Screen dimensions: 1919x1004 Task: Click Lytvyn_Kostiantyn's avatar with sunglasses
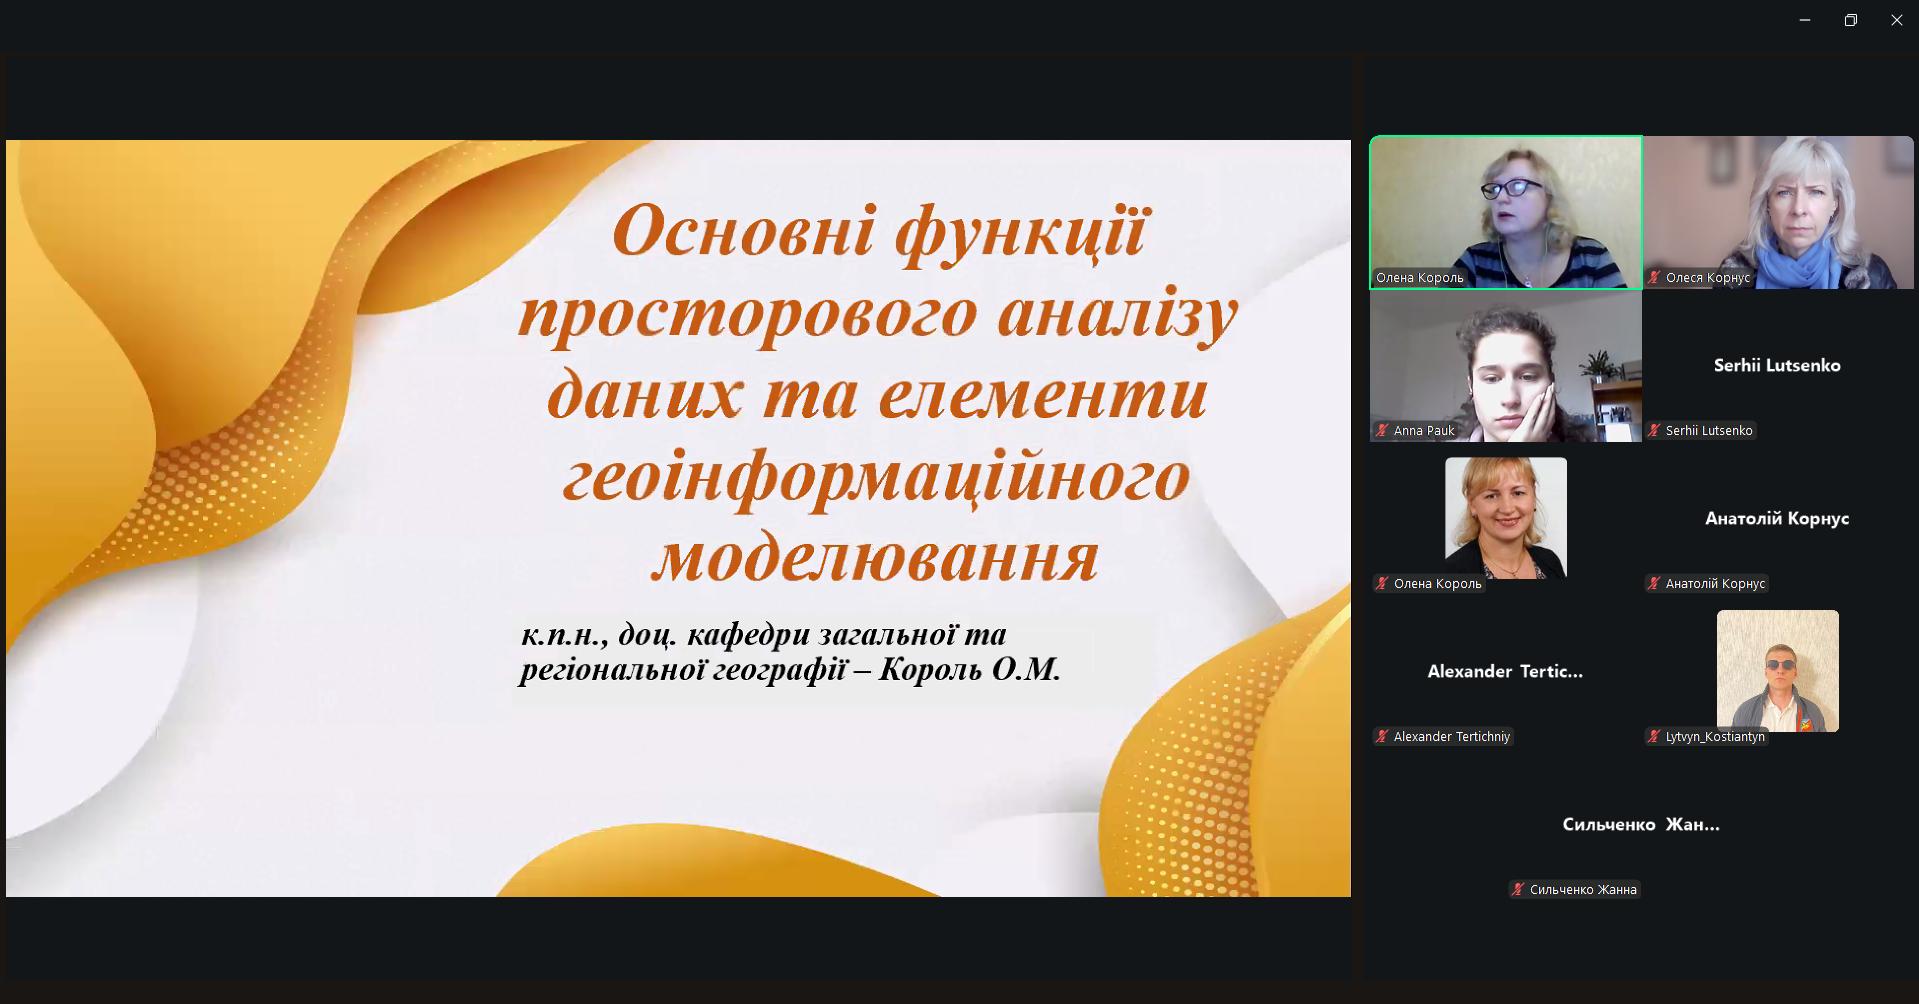click(1777, 671)
